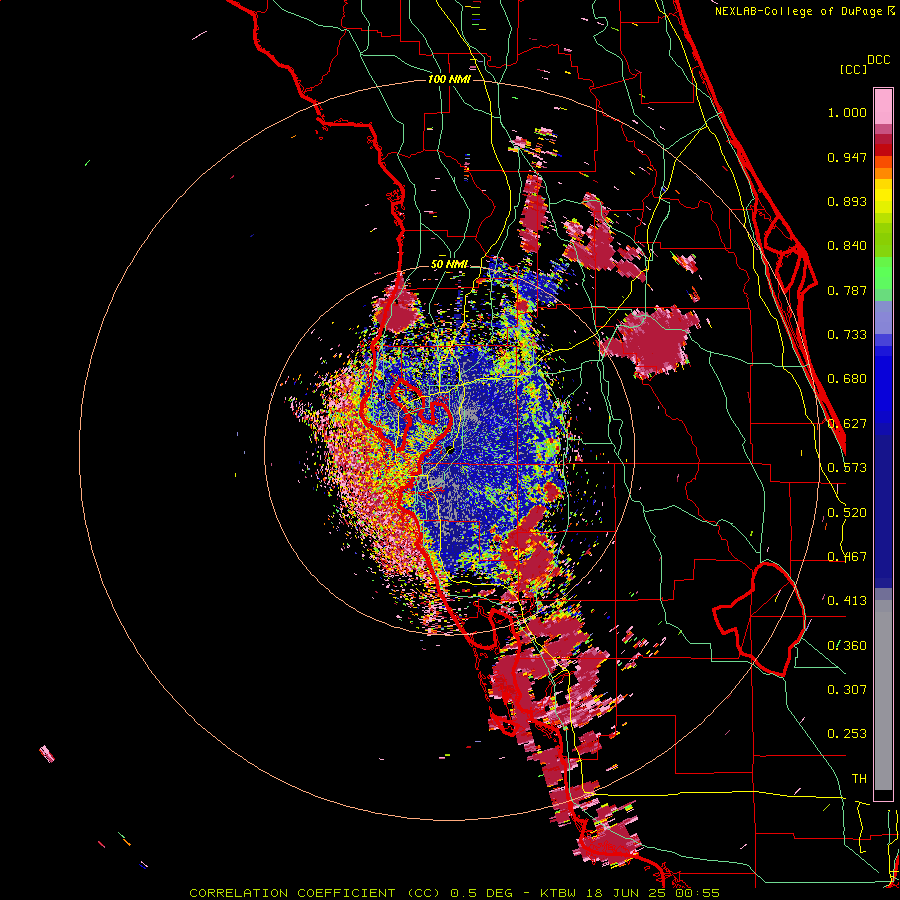Click the DCC label above the color scale

[x=878, y=60]
